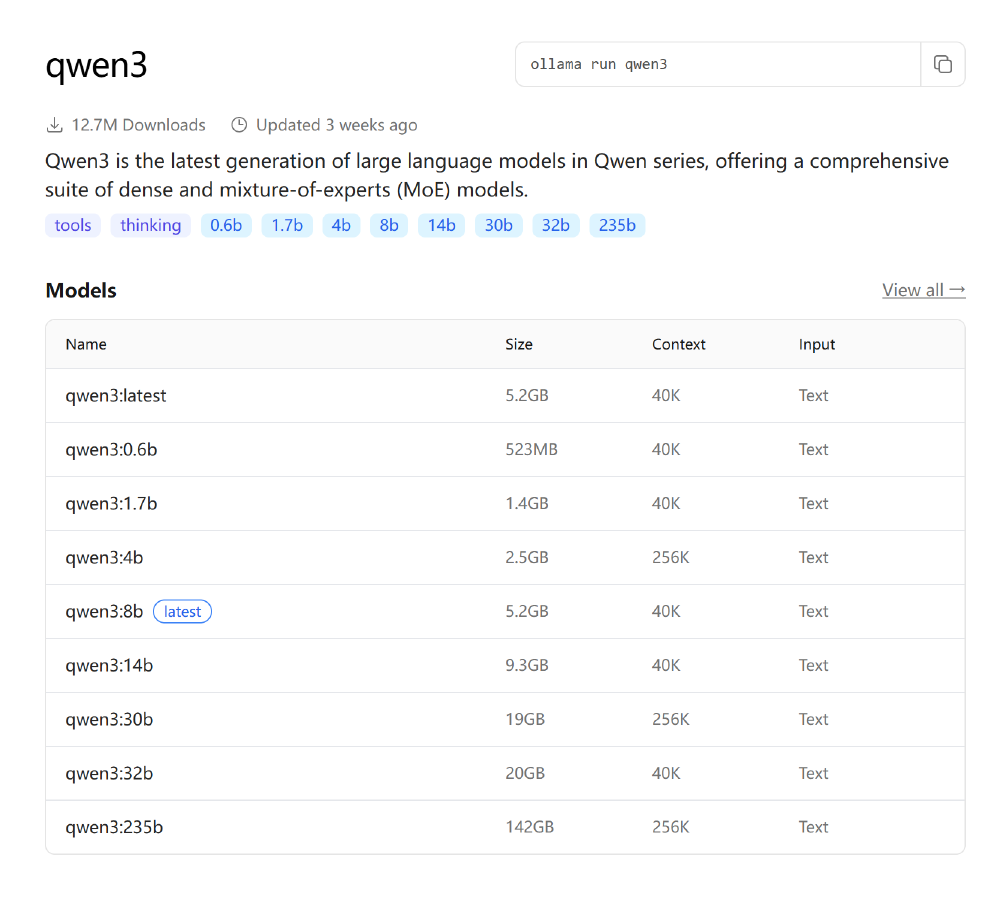Open the qwen3:235b model entry
This screenshot has height=910, width=1000.
114,828
